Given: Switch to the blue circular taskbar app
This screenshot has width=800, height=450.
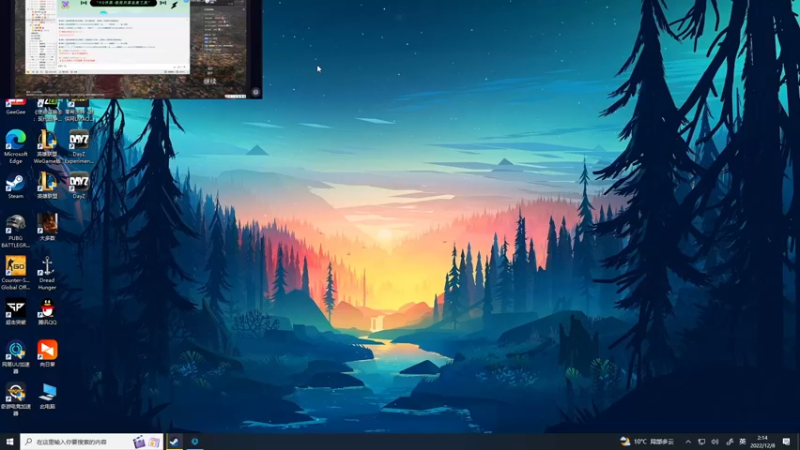Looking at the screenshot, I should tap(194, 442).
